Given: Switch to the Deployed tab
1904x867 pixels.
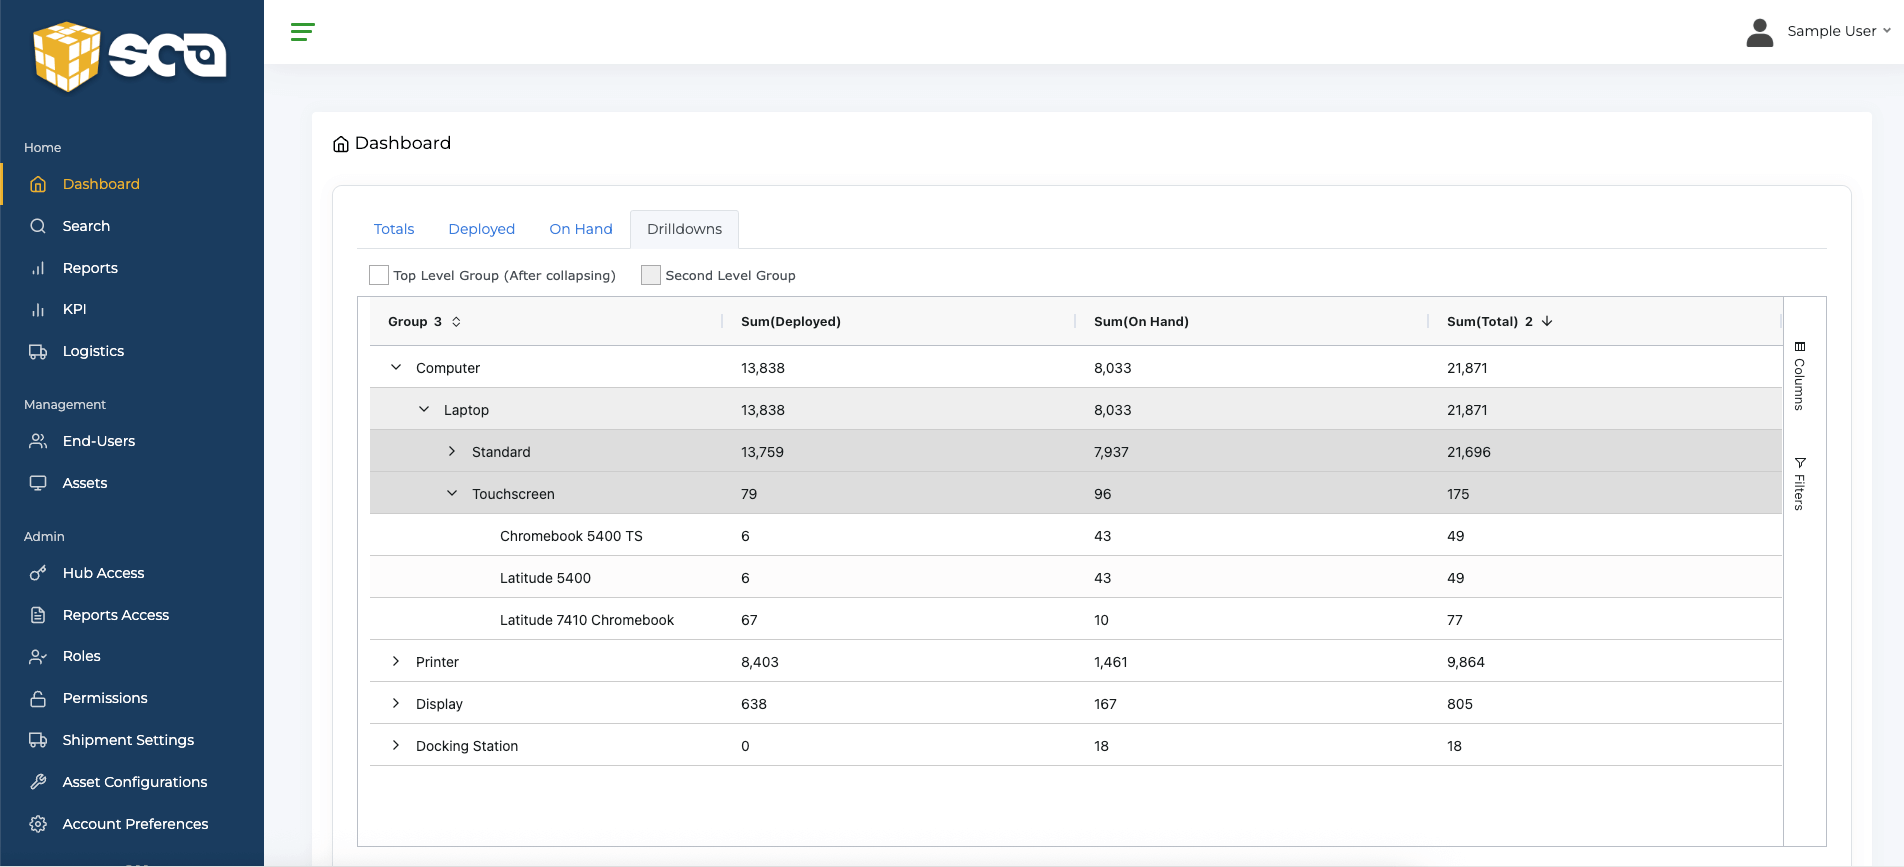Looking at the screenshot, I should [x=482, y=229].
